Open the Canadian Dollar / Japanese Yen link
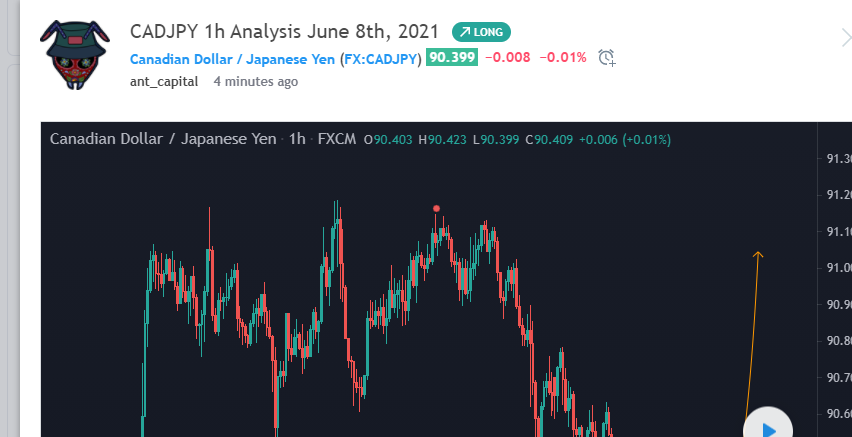The image size is (852, 437). (x=232, y=58)
